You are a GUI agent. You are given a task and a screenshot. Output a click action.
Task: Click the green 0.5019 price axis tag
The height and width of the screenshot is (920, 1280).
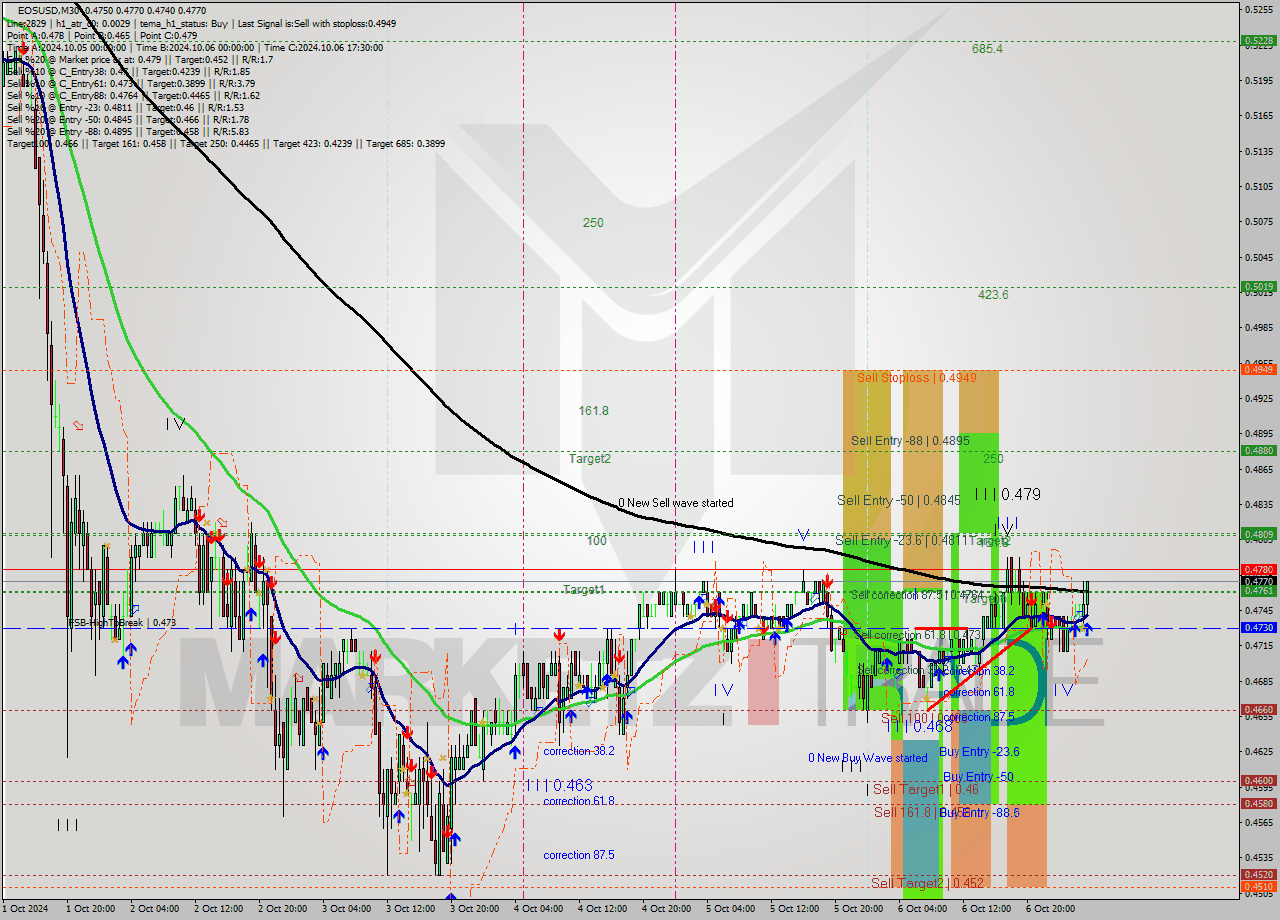1258,287
